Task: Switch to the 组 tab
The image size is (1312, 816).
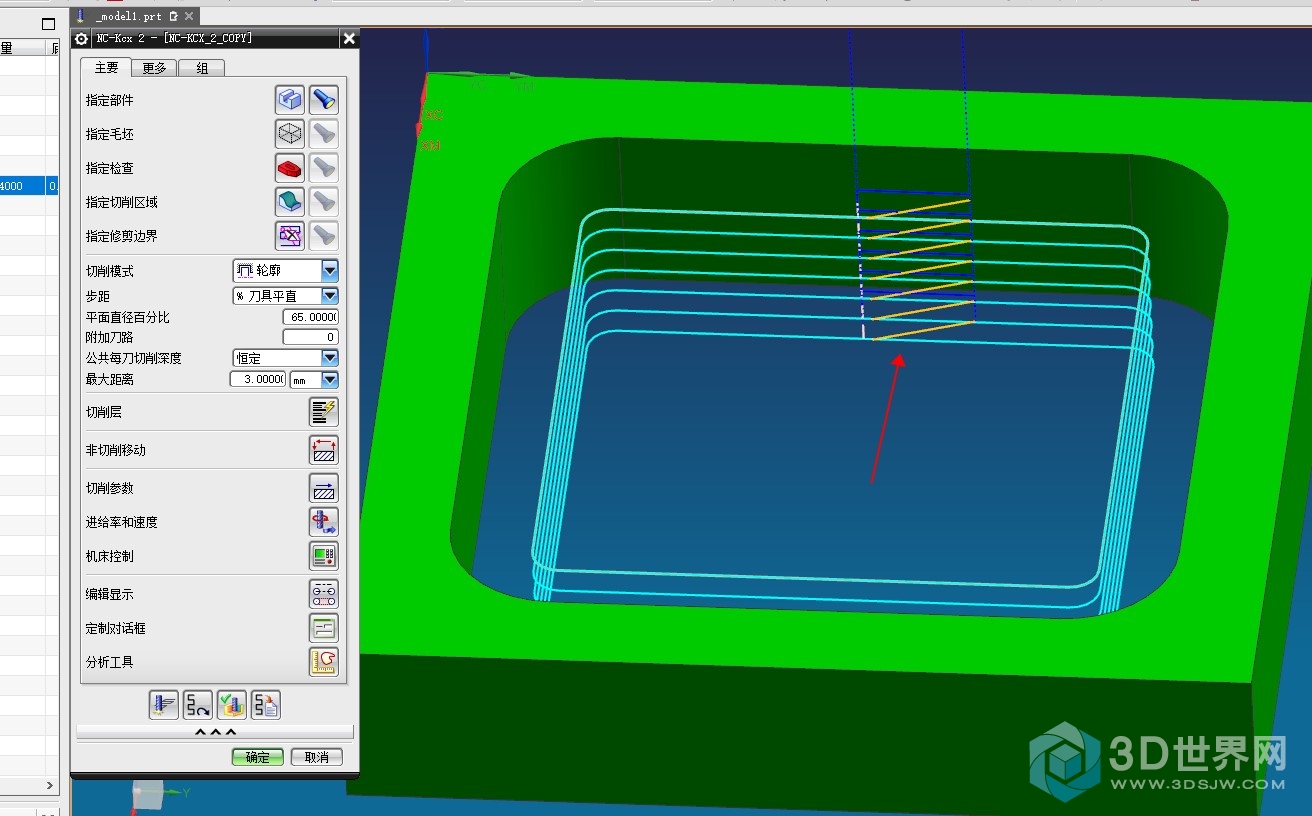Action: tap(202, 68)
